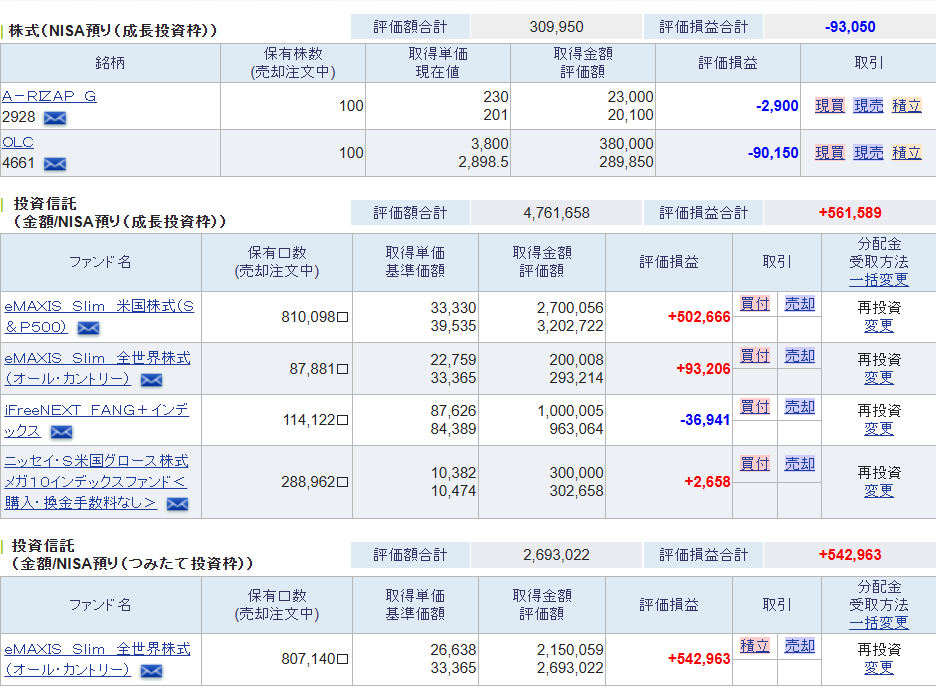Click the mail icon beside OLC 4661
This screenshot has height=690, width=936.
click(55, 164)
